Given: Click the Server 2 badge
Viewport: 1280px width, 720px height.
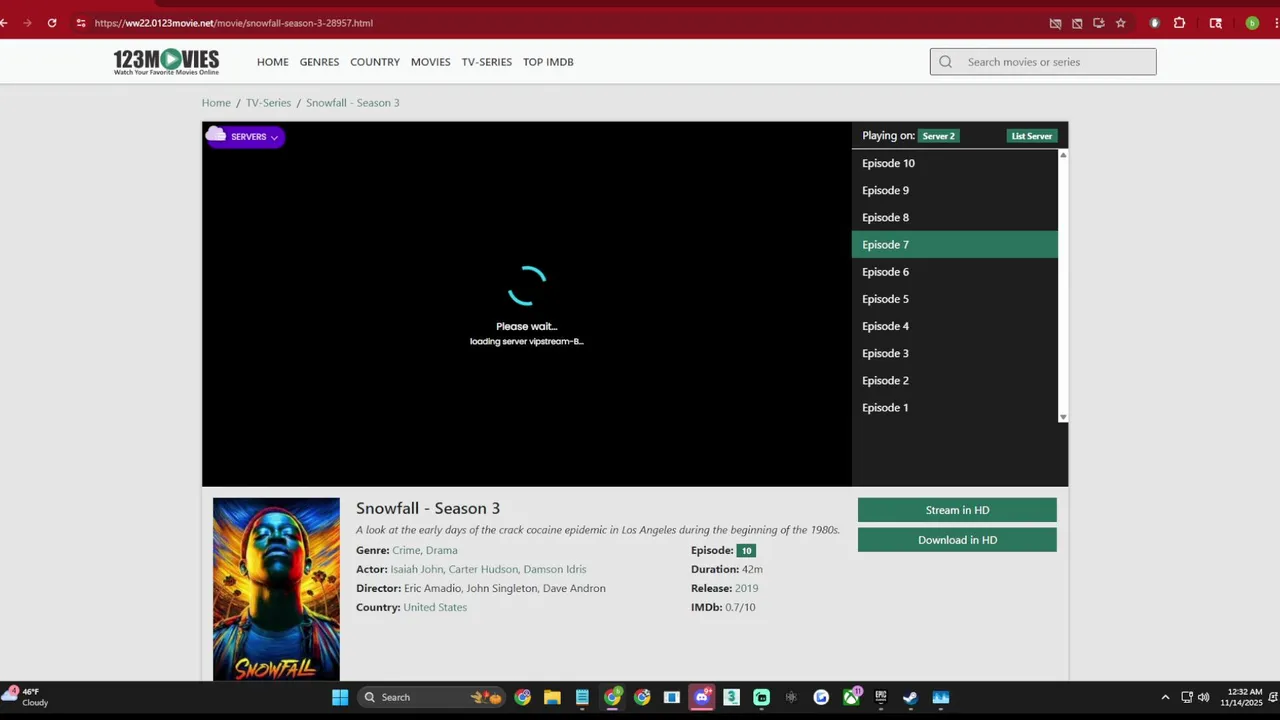Looking at the screenshot, I should pyautogui.click(x=938, y=136).
